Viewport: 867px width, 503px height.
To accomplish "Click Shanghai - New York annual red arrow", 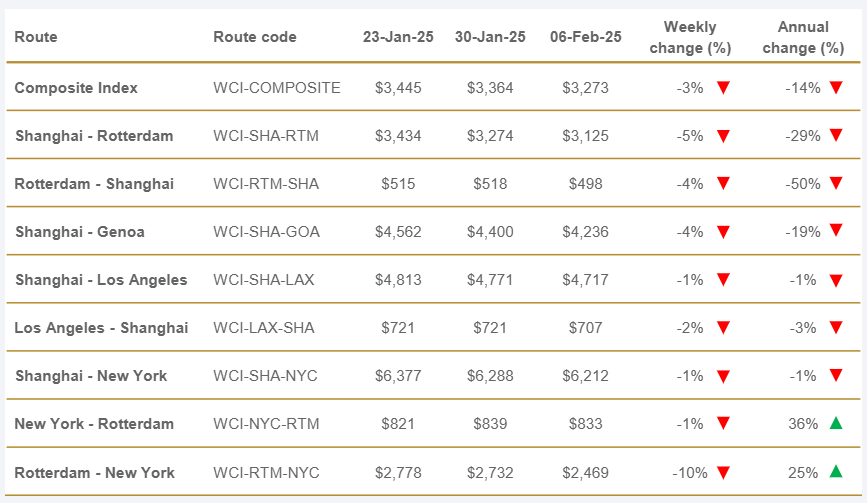I will [836, 376].
